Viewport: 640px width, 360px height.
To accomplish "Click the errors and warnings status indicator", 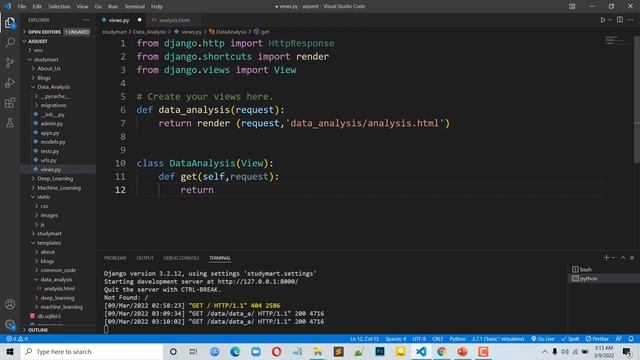I will point(17,339).
